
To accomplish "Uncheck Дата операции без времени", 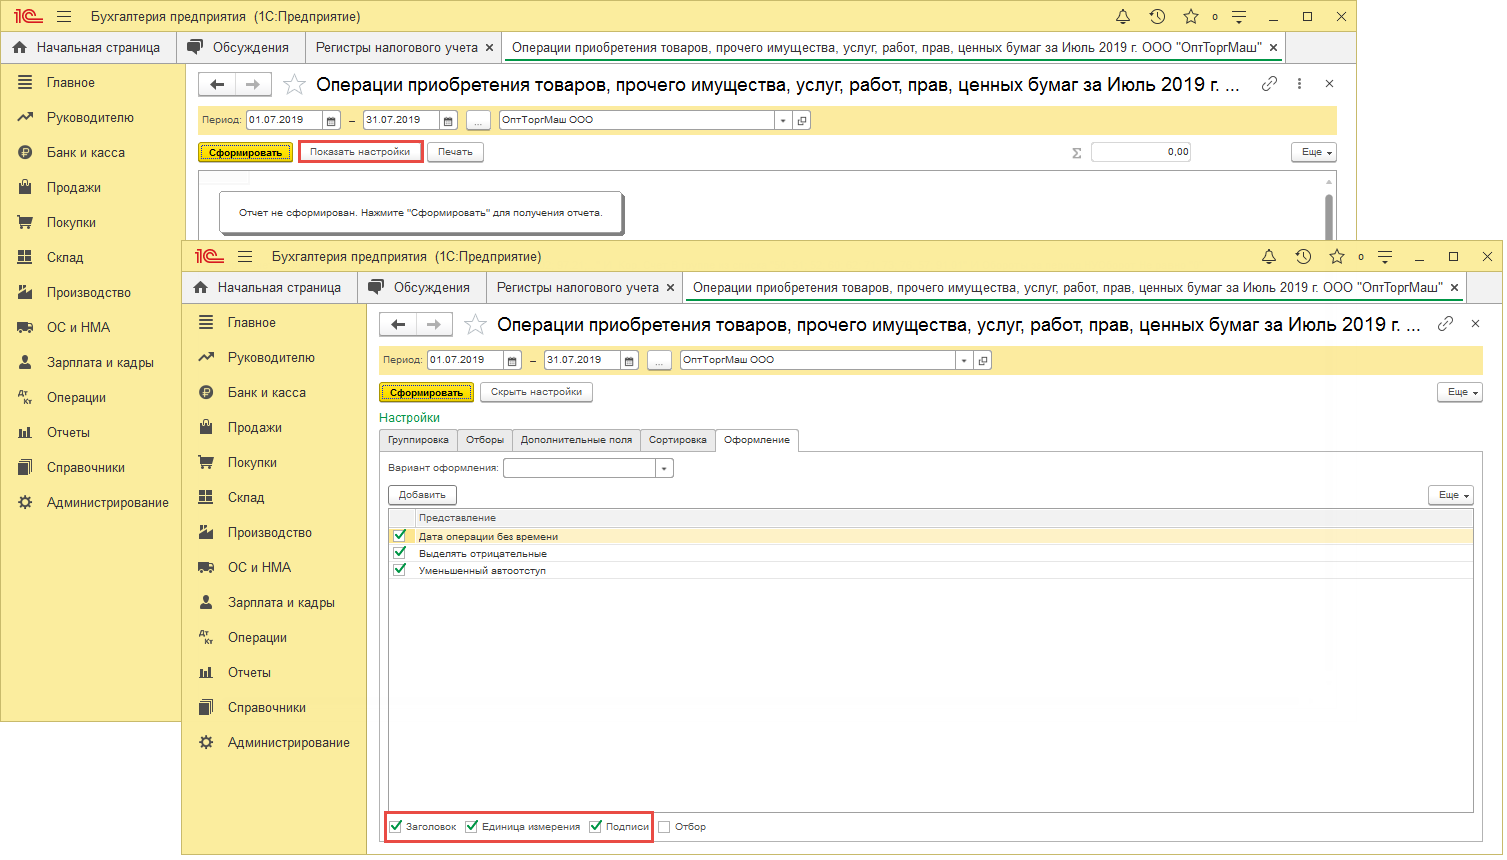I will (x=400, y=536).
